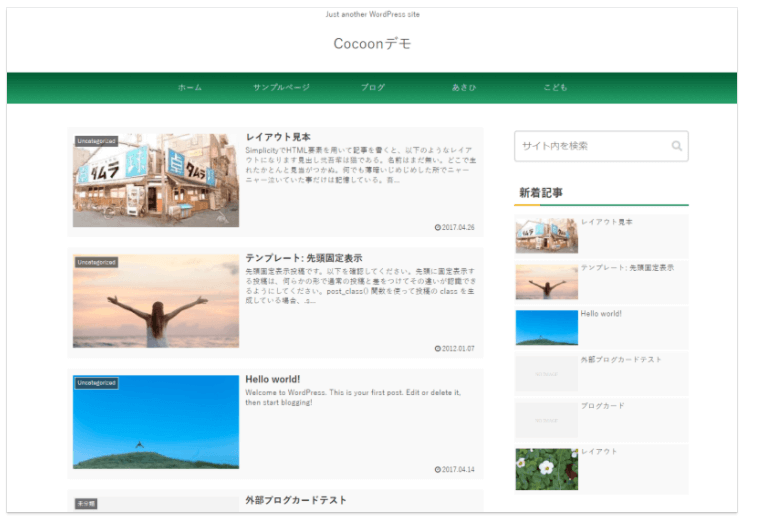763x529 pixels.
Task: Open the サンプルページ menu item
Action: click(281, 88)
